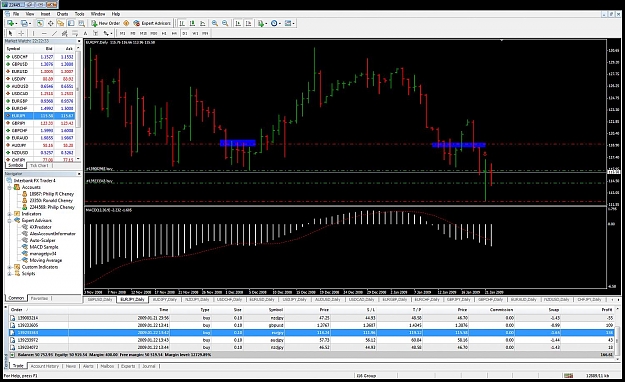Click the Arrows objects toolbar icon
The width and height of the screenshot is (625, 382).
click(x=106, y=33)
